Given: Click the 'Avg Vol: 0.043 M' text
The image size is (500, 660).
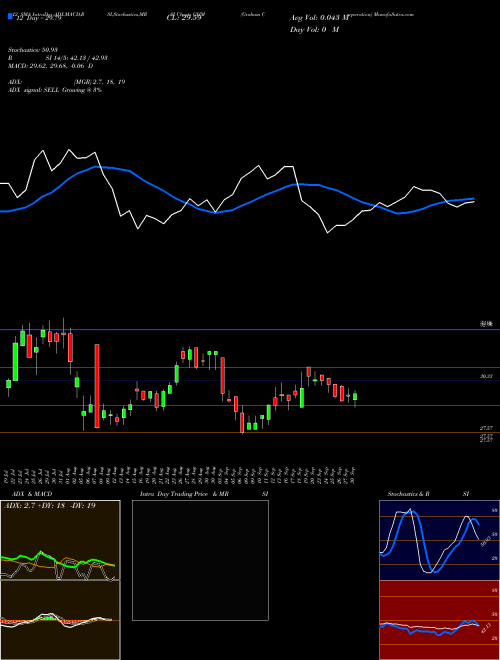Looking at the screenshot, I should click(319, 18).
